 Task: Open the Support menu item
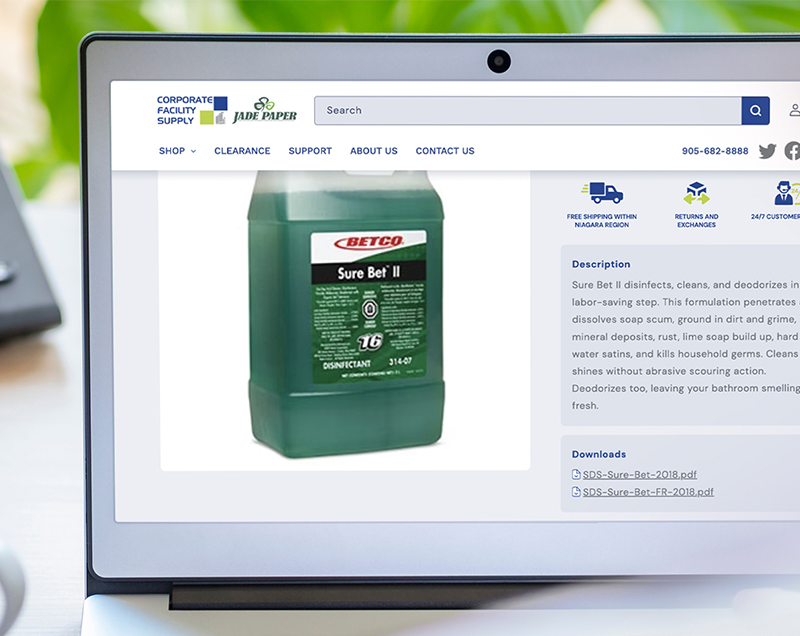point(310,151)
